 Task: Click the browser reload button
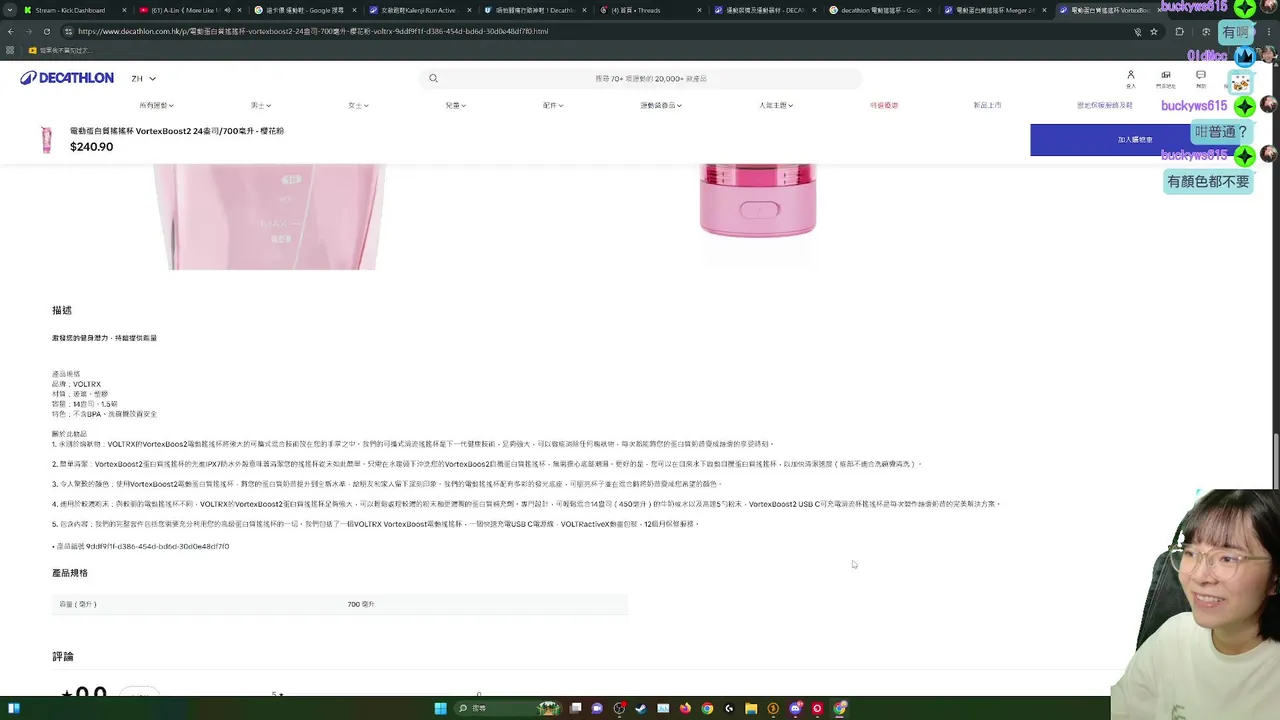(49, 31)
